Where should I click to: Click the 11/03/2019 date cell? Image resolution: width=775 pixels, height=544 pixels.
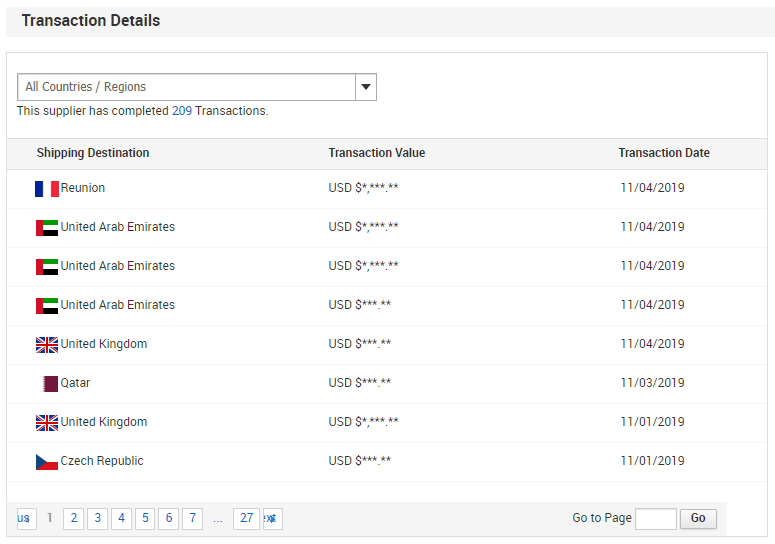[652, 383]
